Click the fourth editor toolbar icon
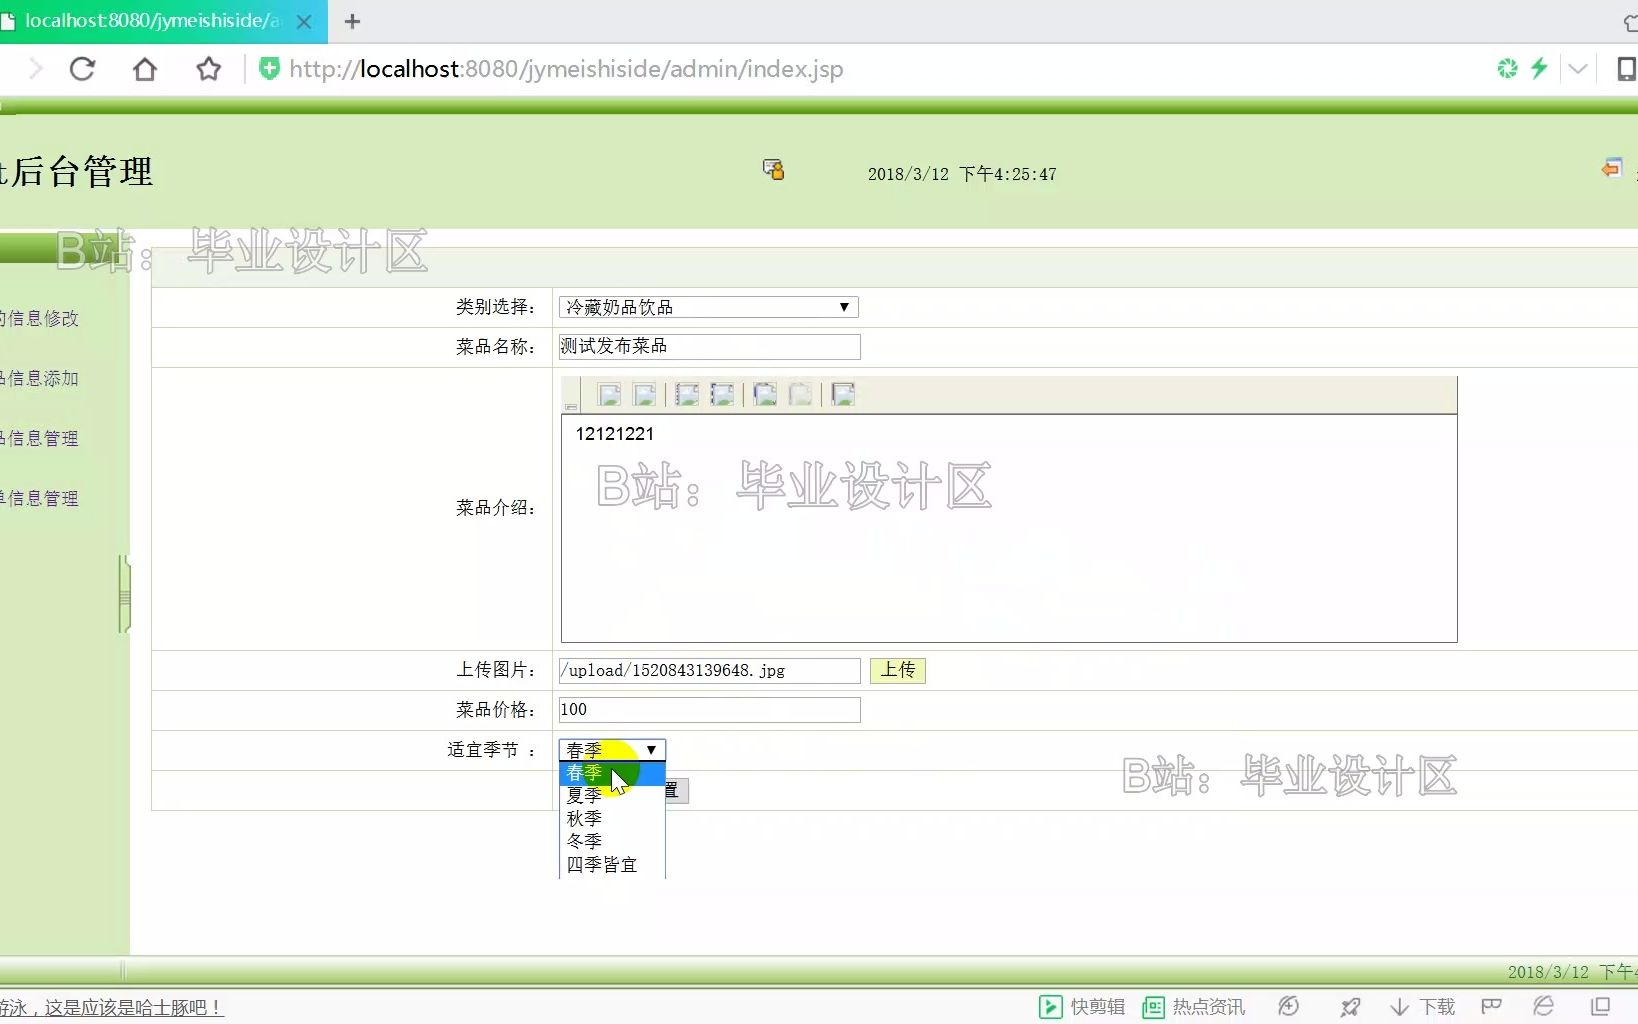1638x1024 pixels. tap(723, 394)
